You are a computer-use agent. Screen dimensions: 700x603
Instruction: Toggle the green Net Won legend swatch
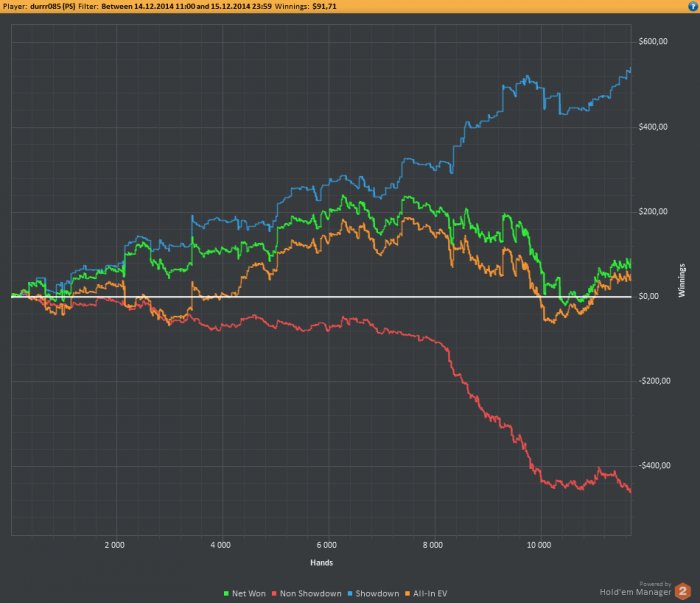[226, 594]
